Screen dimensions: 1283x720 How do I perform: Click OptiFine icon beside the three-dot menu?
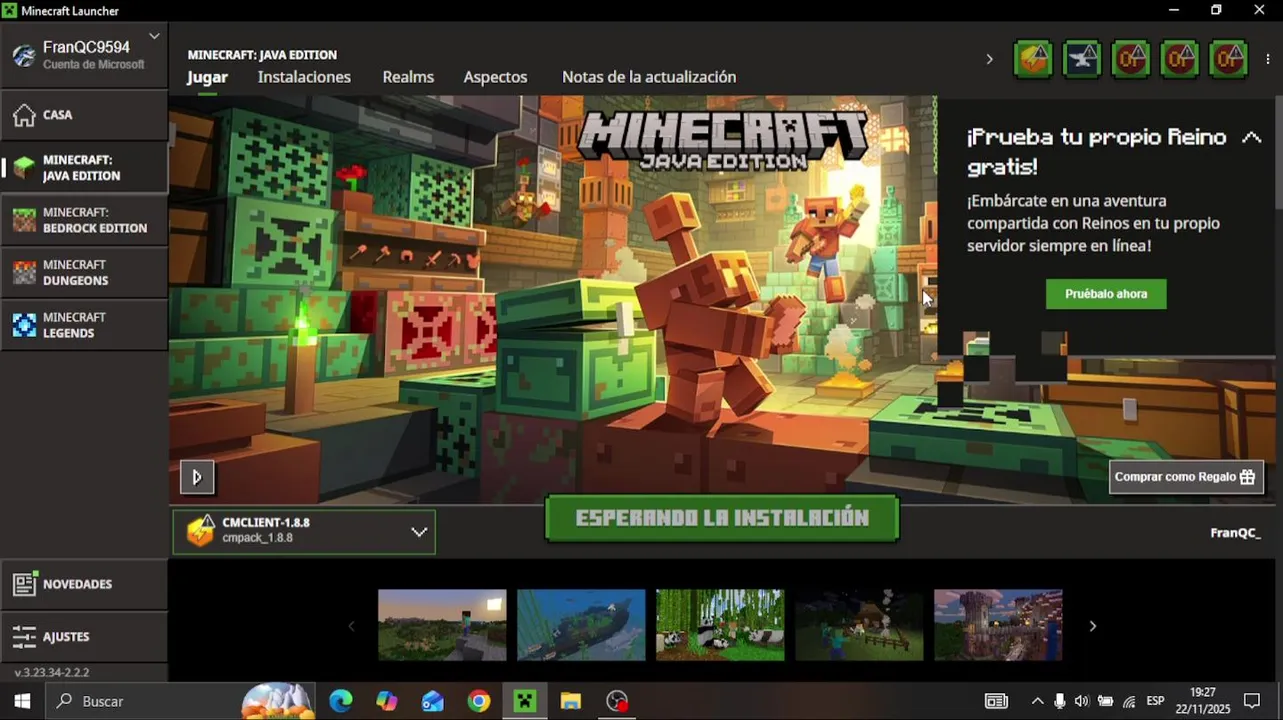[1228, 59]
